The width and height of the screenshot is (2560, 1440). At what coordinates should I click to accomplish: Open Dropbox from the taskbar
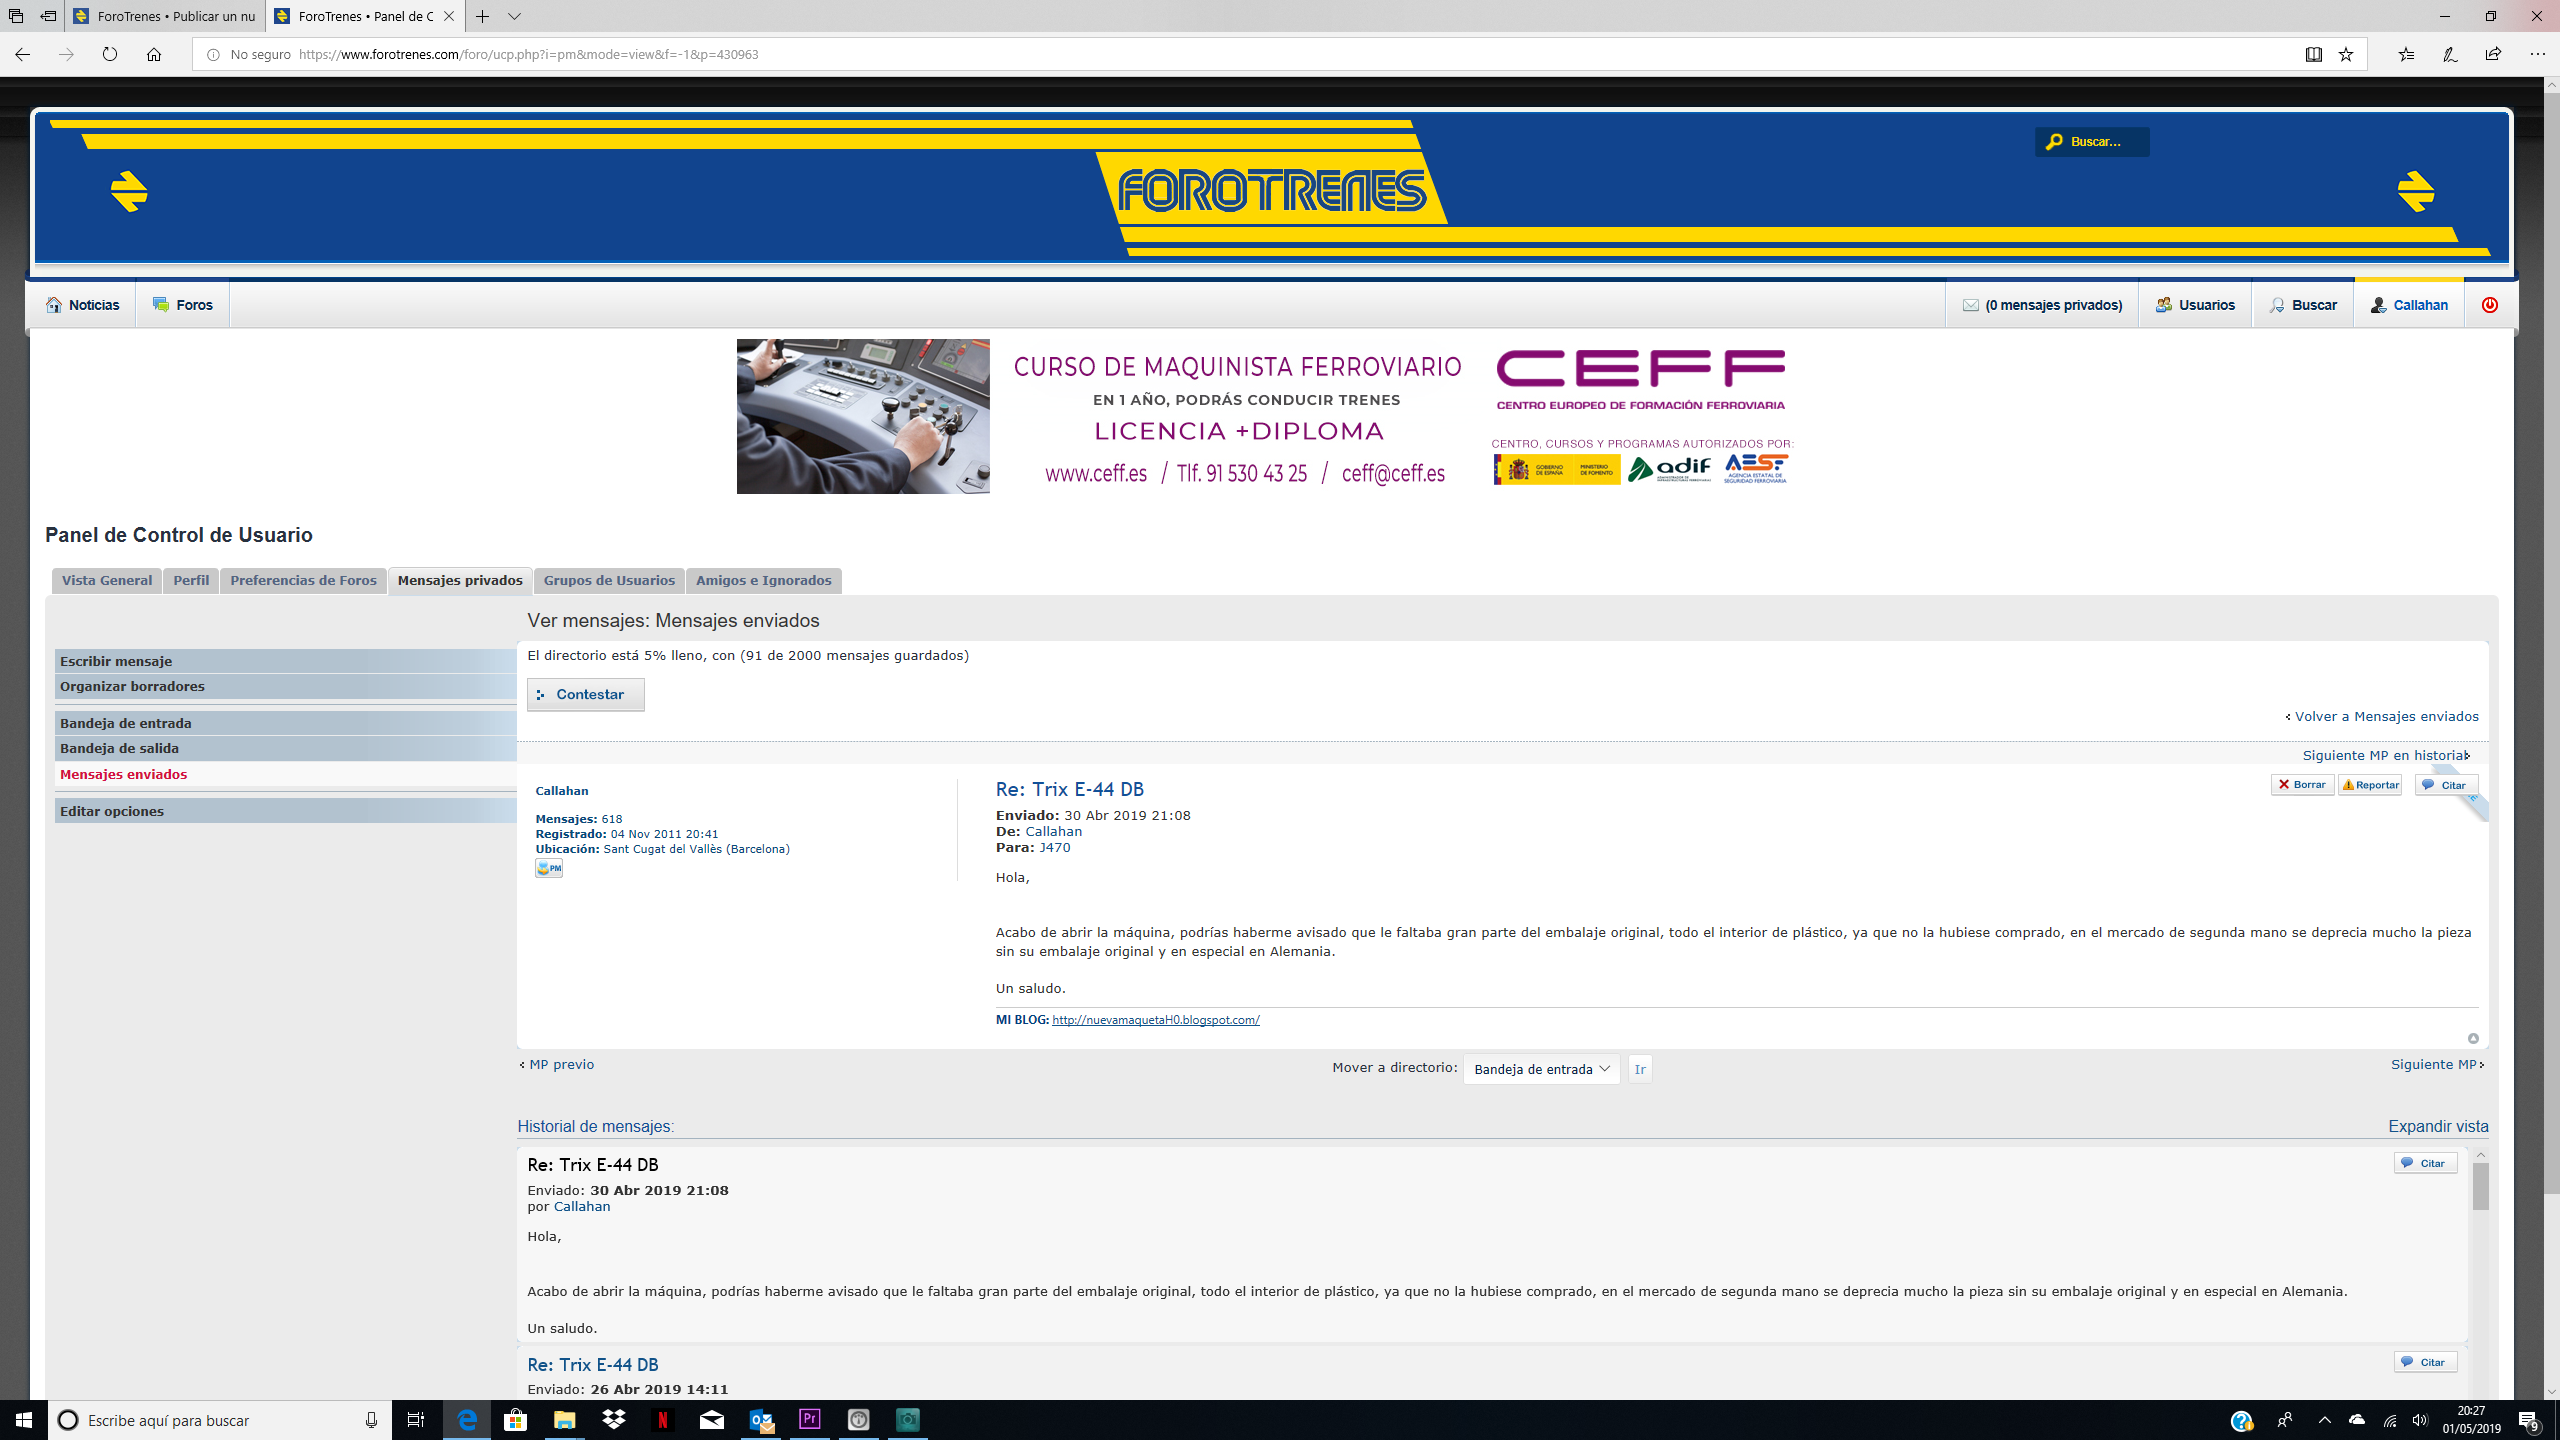pyautogui.click(x=614, y=1420)
